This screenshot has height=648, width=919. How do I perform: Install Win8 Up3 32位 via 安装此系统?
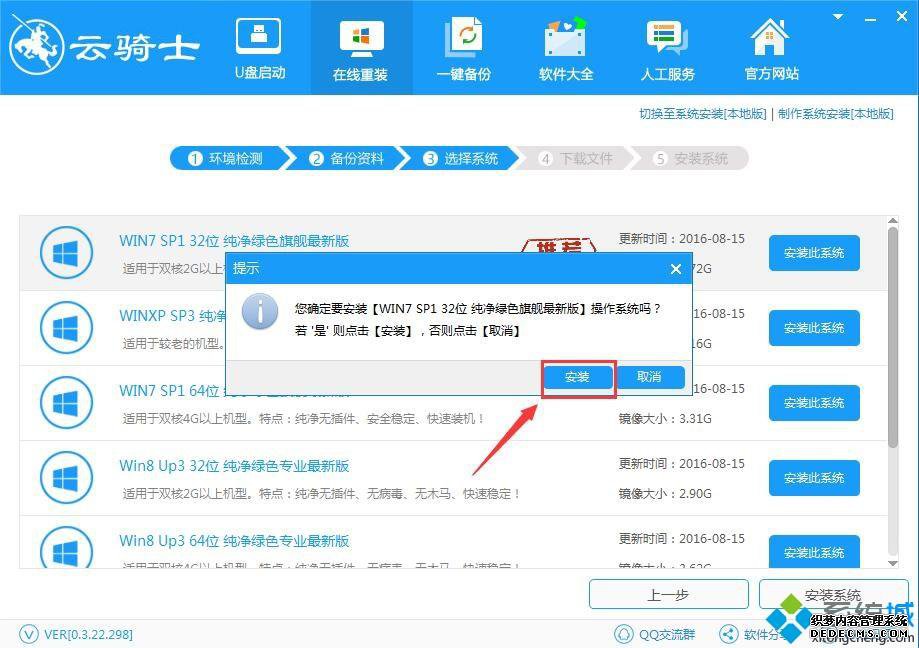tap(814, 478)
